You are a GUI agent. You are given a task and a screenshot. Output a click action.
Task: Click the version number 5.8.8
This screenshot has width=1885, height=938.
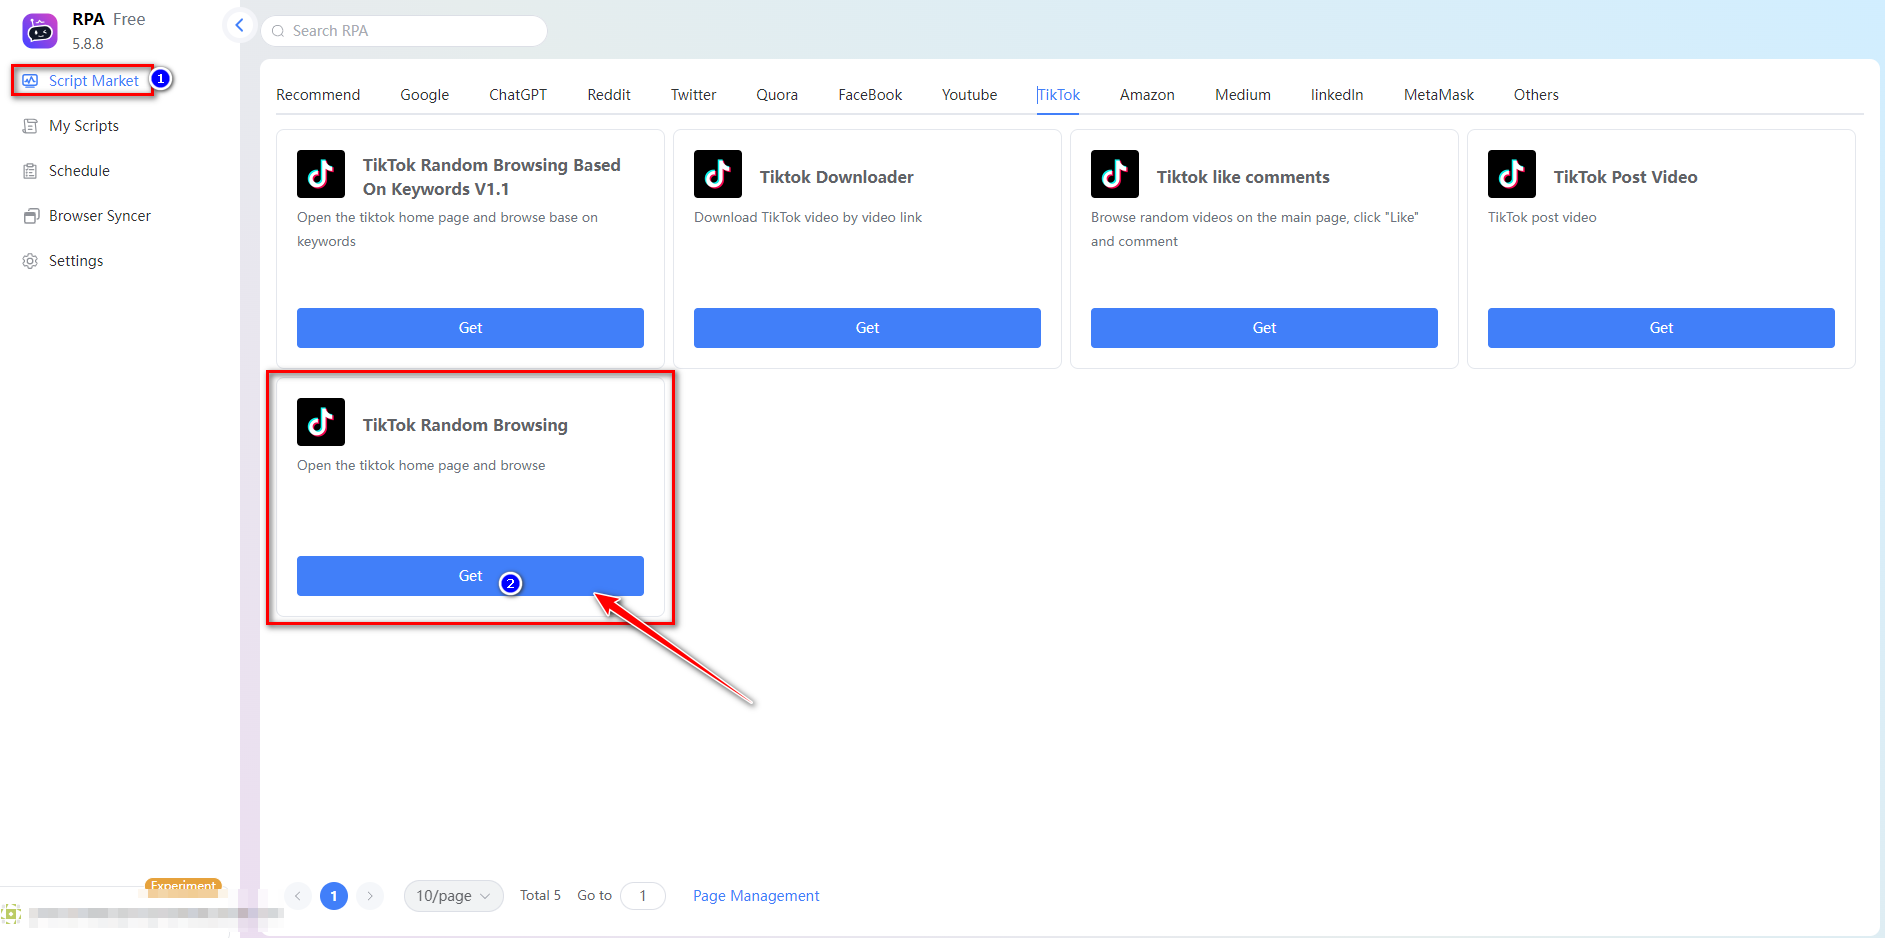88,44
